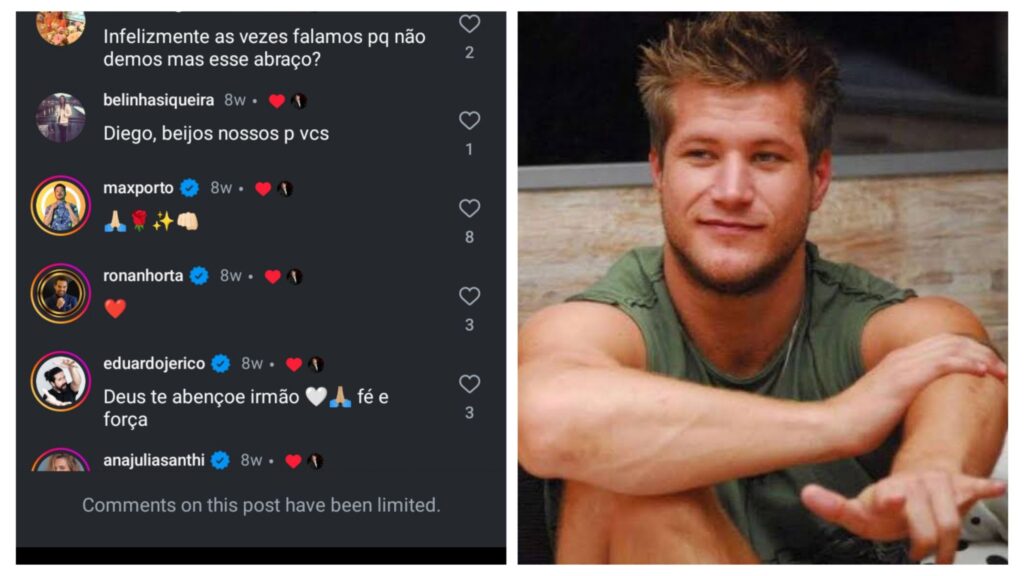Open the belinhasiqueira username link
The height and width of the screenshot is (576, 1024).
[159, 100]
